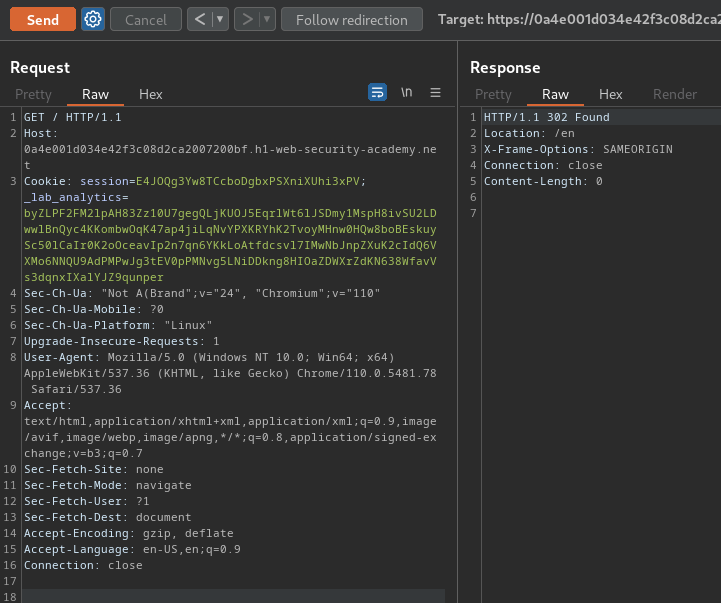The height and width of the screenshot is (603, 721).
Task: Click 'Content-Length: 0' response header
Action: [543, 181]
